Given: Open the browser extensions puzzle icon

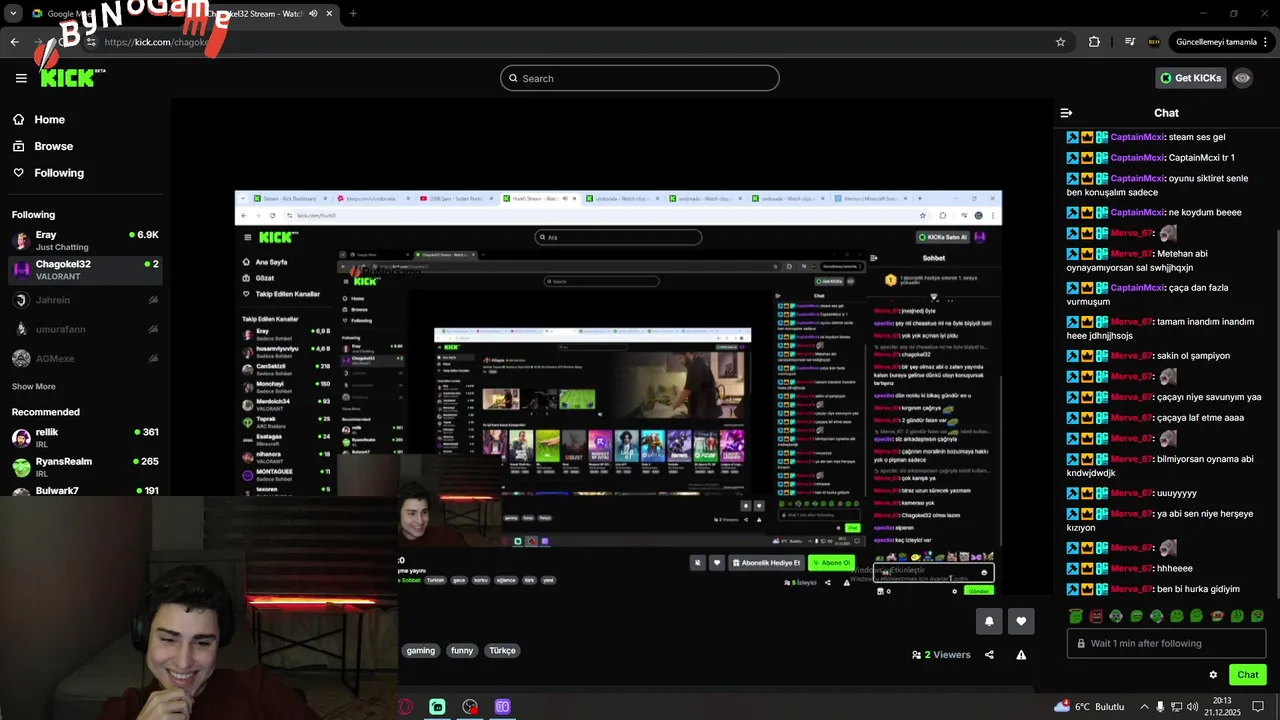Looking at the screenshot, I should [x=1094, y=42].
